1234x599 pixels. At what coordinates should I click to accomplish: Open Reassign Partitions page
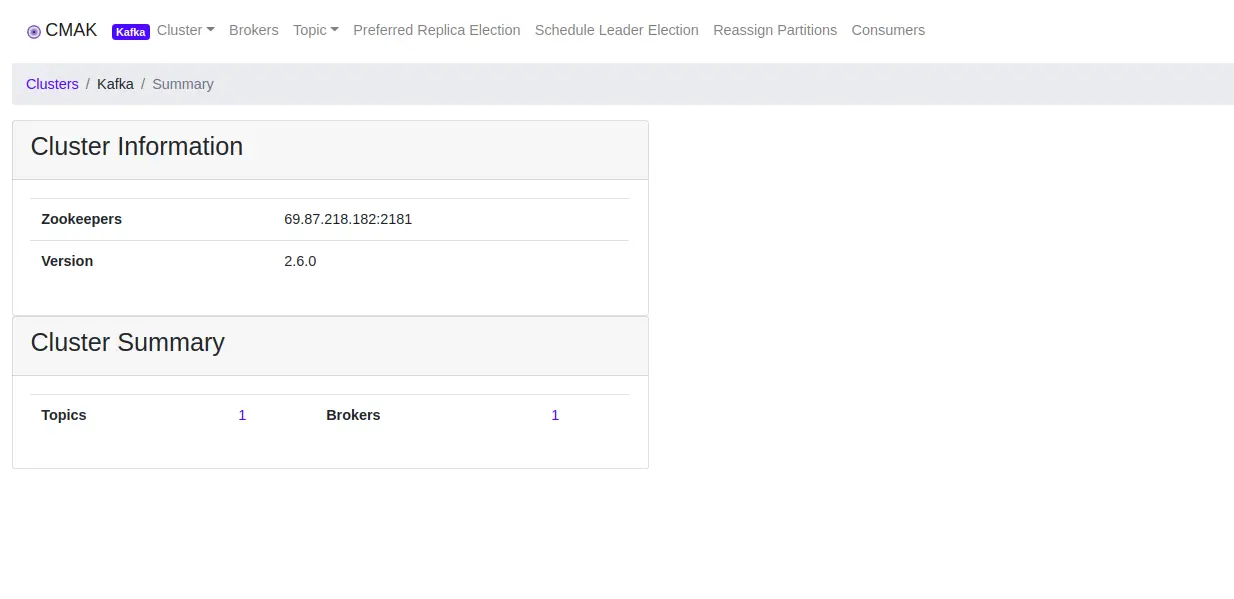pyautogui.click(x=775, y=30)
